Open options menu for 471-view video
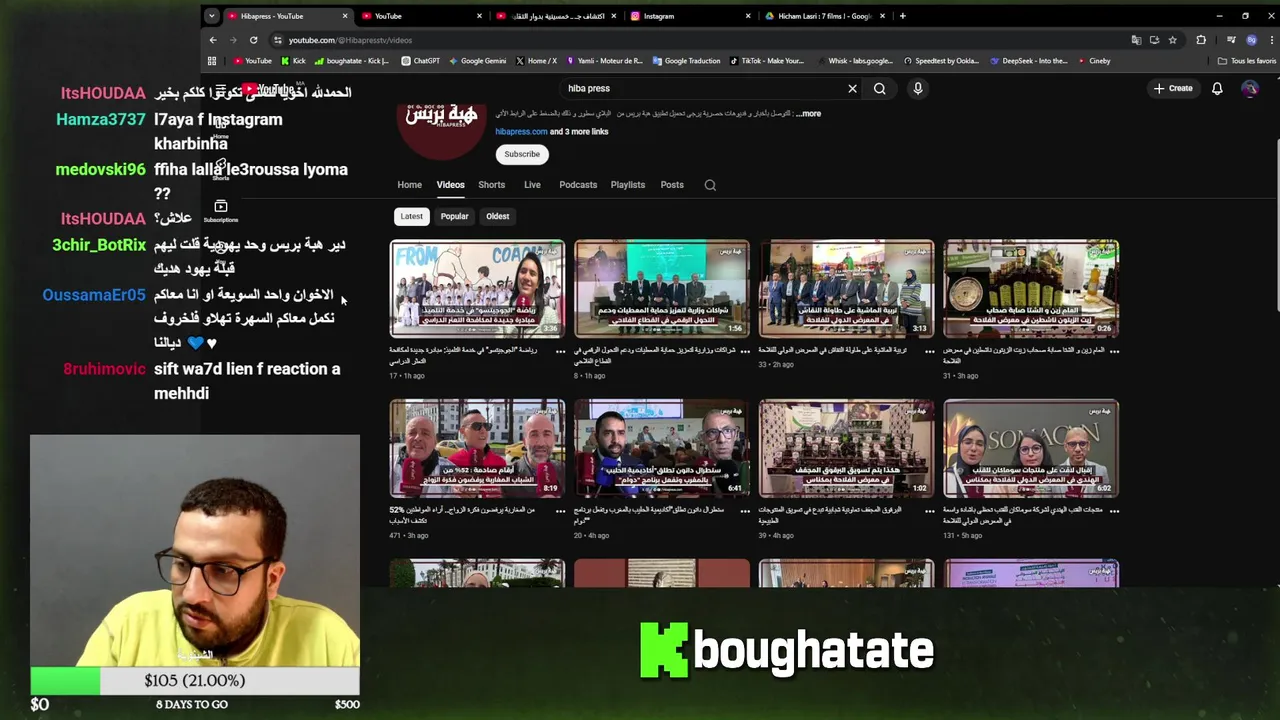 tap(560, 510)
